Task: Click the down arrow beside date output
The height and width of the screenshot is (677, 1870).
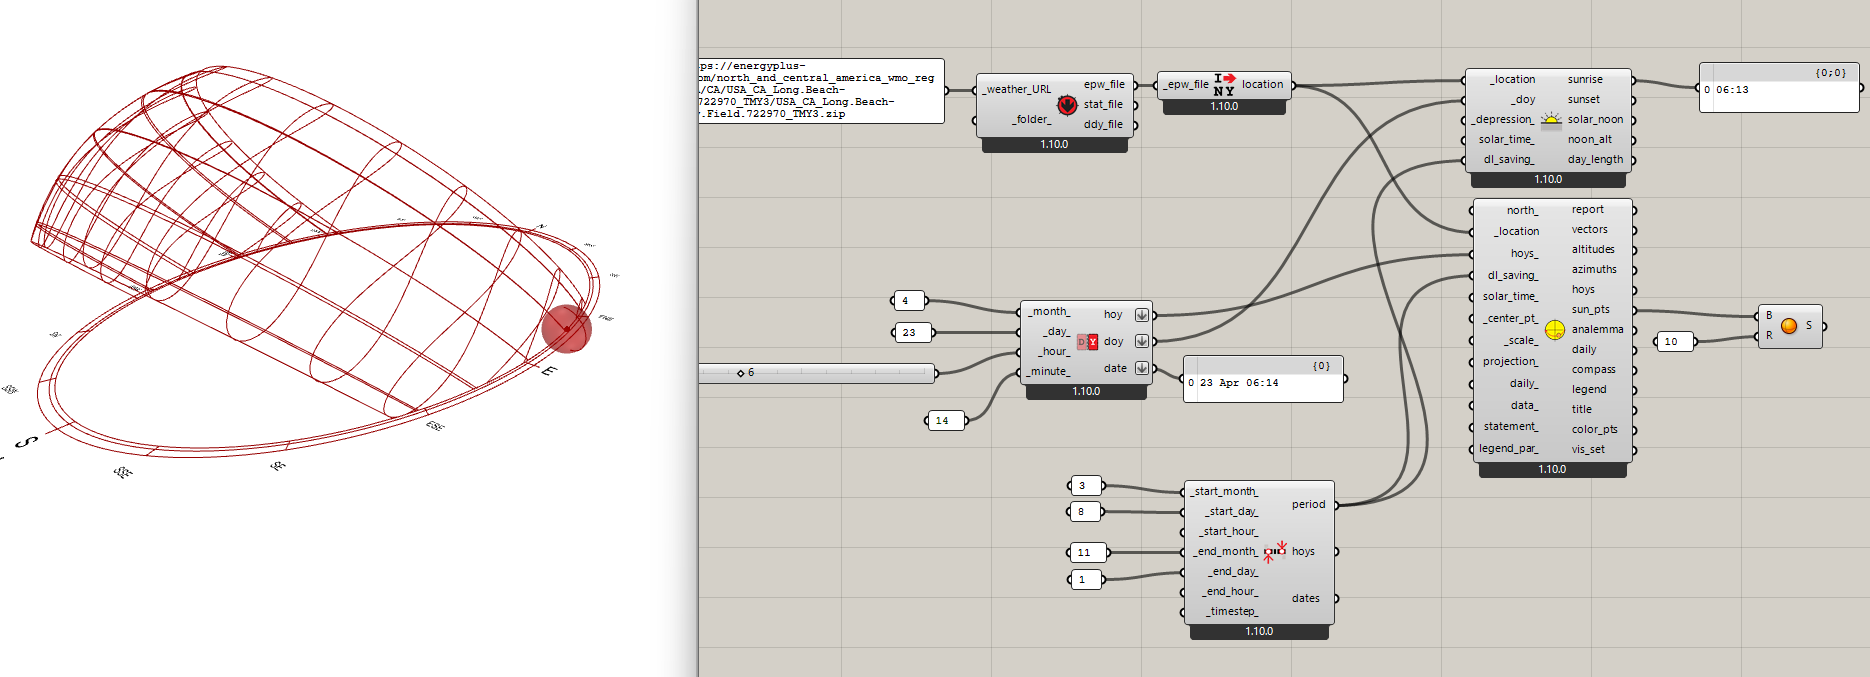Action: (1141, 368)
